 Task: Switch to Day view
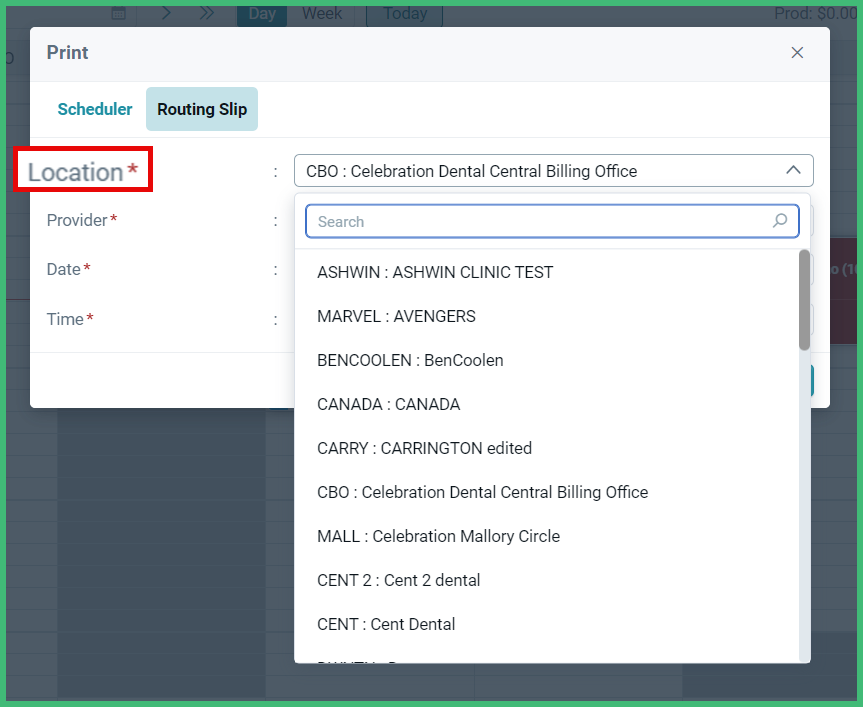pyautogui.click(x=261, y=14)
